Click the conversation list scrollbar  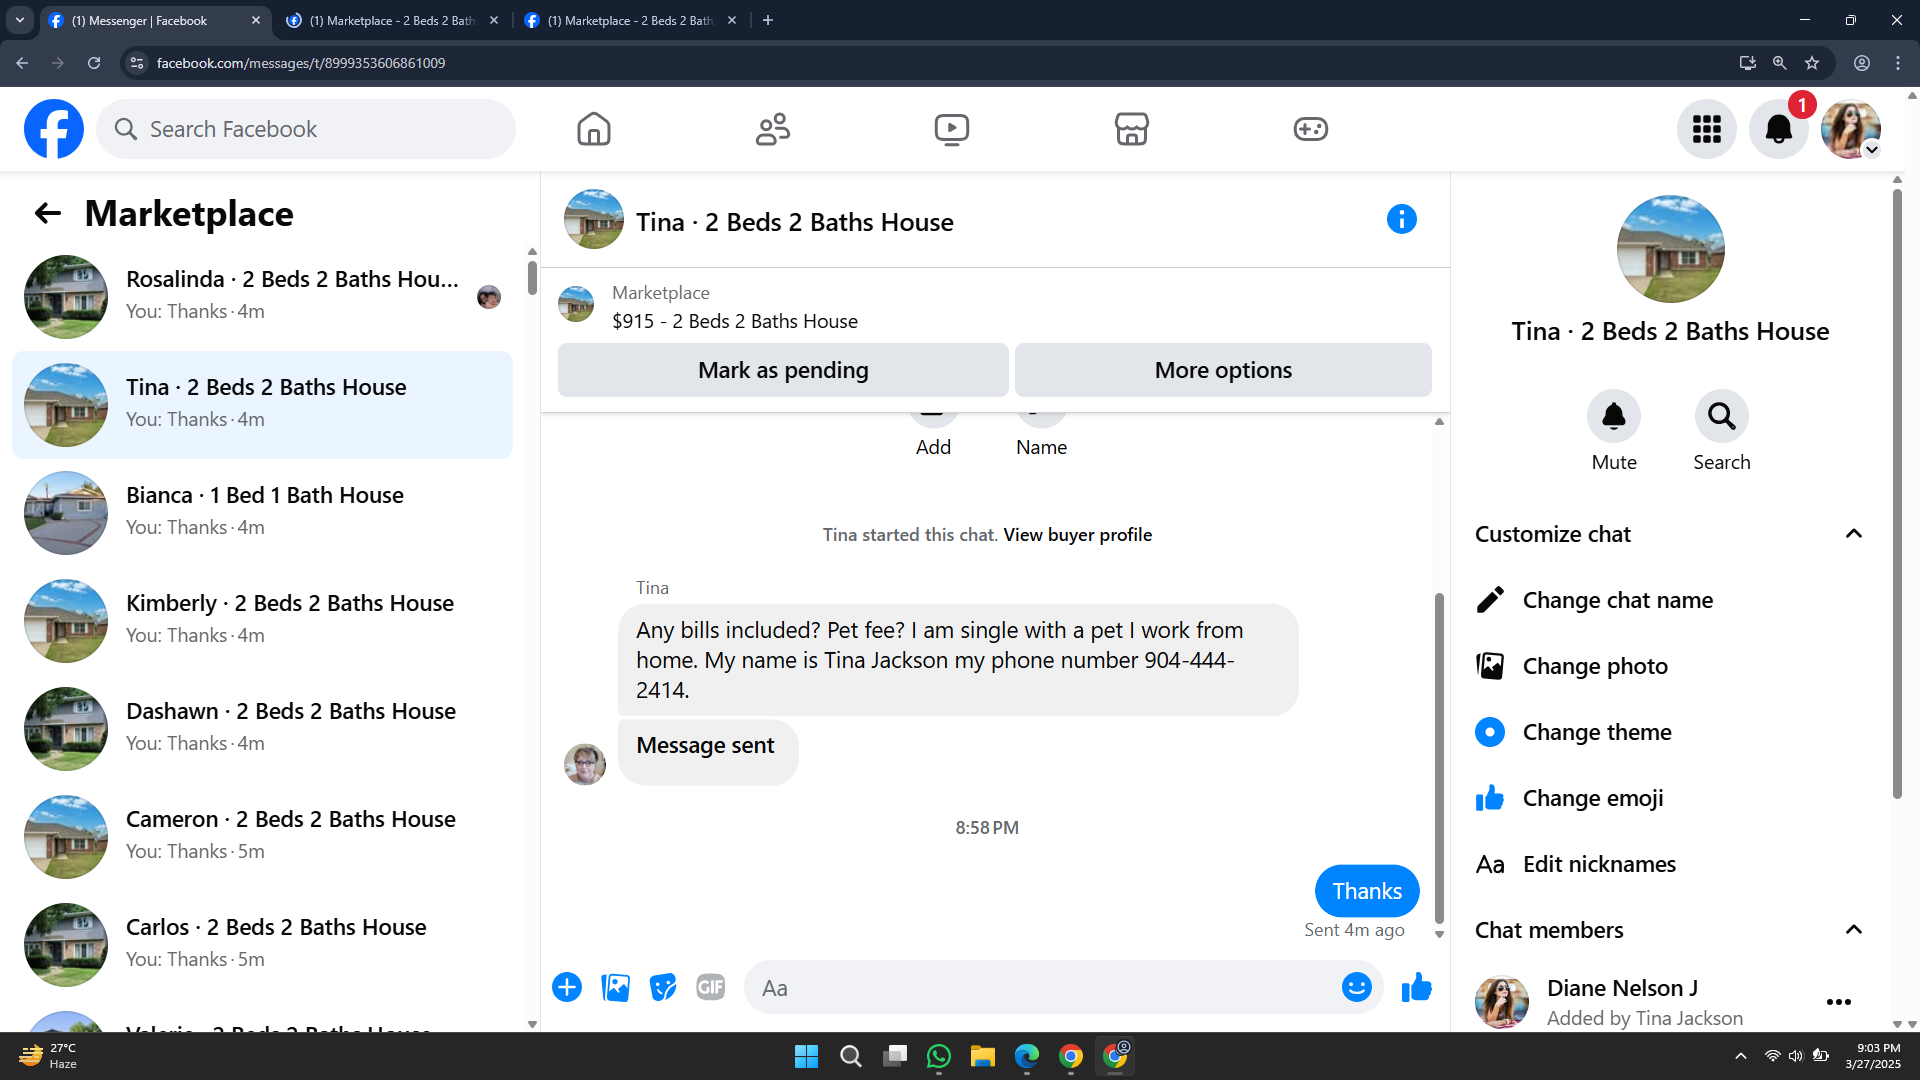click(x=532, y=278)
